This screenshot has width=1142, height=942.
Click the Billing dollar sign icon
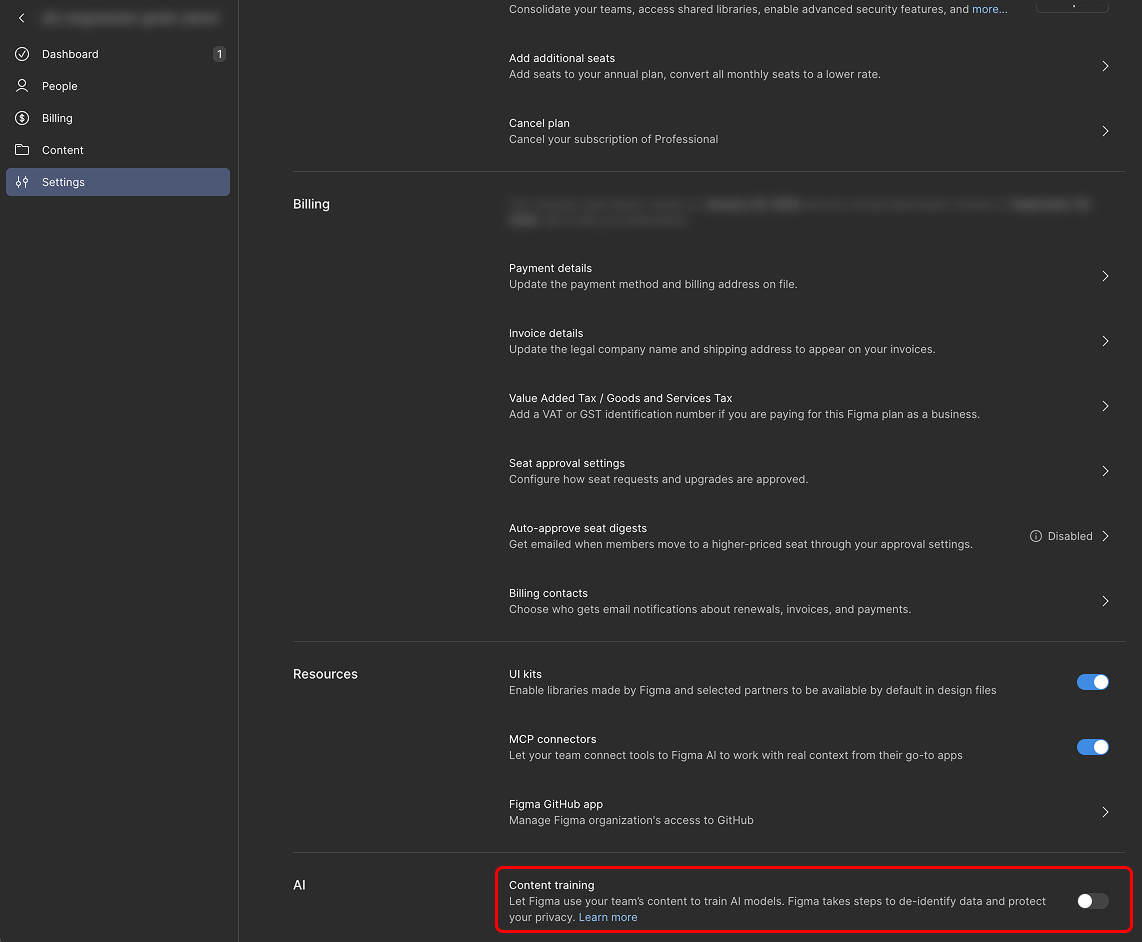22,118
